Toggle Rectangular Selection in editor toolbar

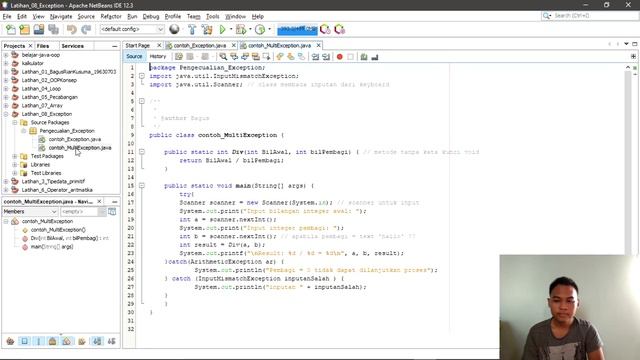(x=266, y=57)
